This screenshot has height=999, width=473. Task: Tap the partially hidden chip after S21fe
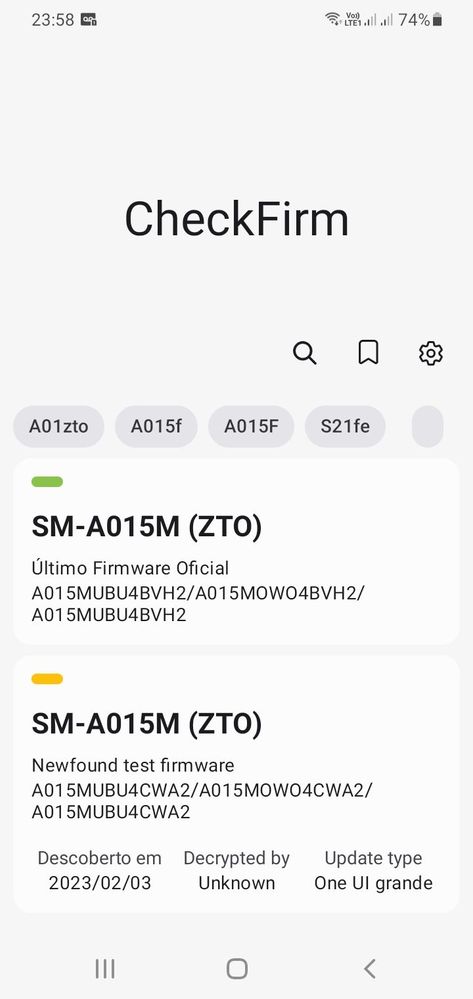click(428, 426)
